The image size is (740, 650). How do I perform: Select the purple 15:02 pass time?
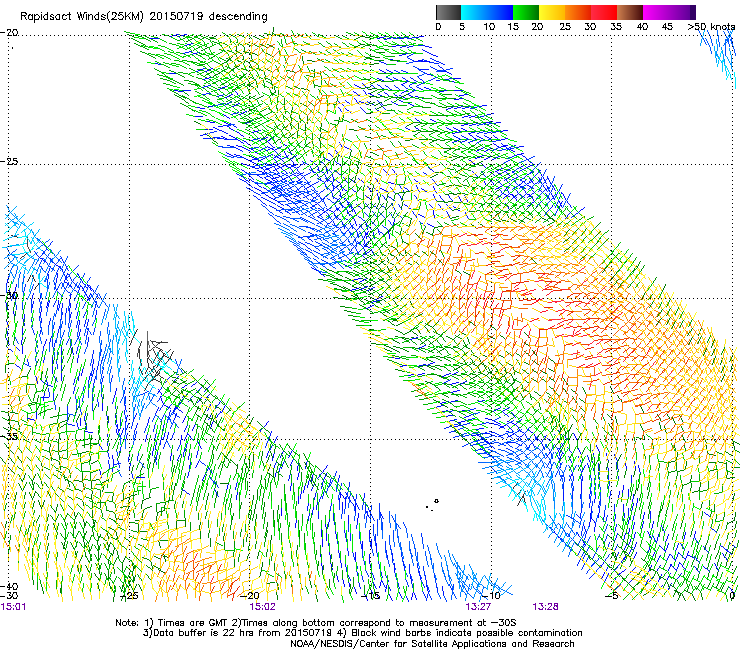tap(262, 607)
